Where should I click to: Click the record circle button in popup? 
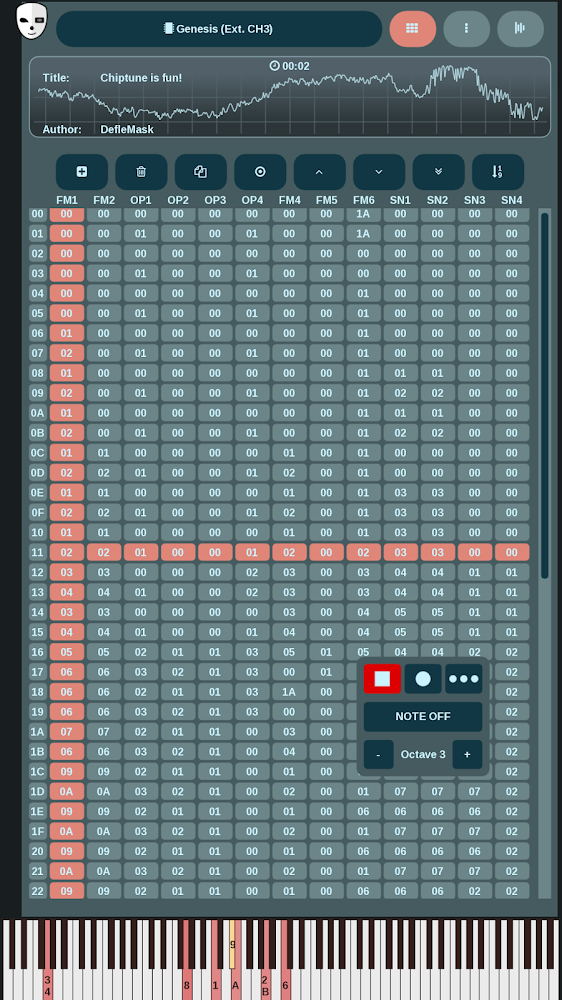tap(423, 679)
